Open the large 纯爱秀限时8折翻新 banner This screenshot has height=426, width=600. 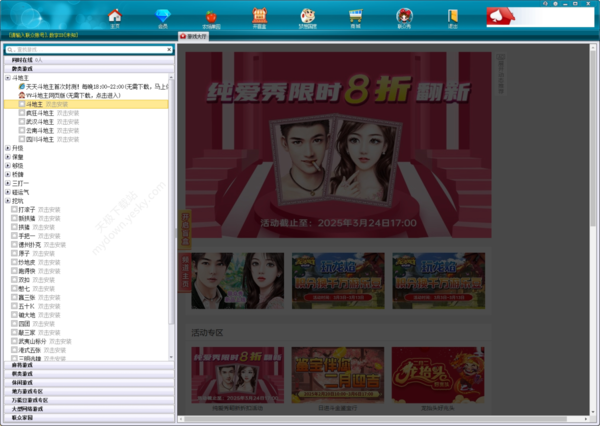point(338,145)
